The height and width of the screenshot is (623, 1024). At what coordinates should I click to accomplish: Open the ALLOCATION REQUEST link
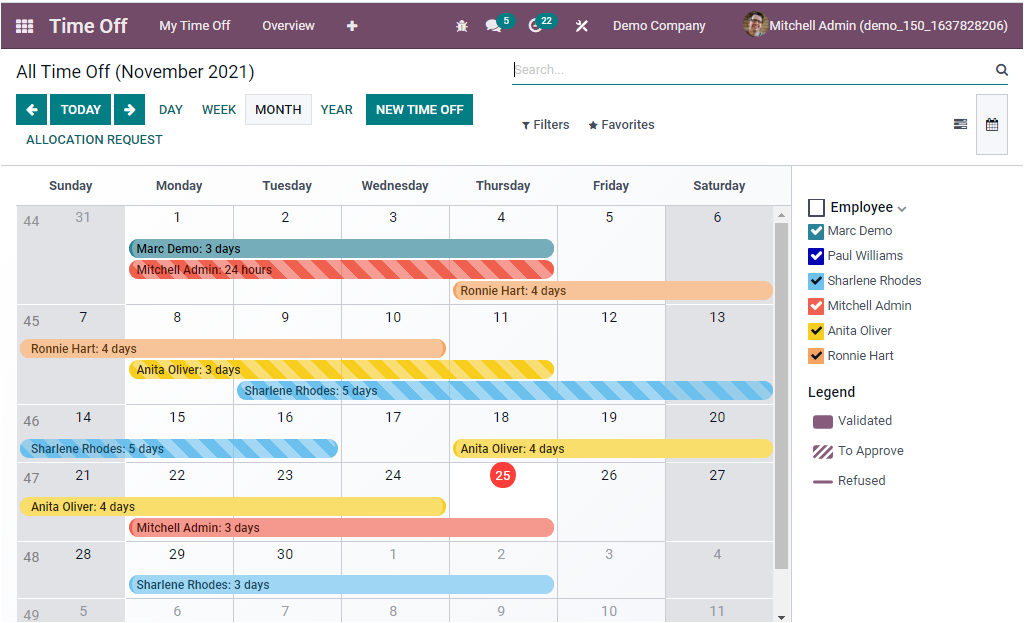[x=93, y=140]
